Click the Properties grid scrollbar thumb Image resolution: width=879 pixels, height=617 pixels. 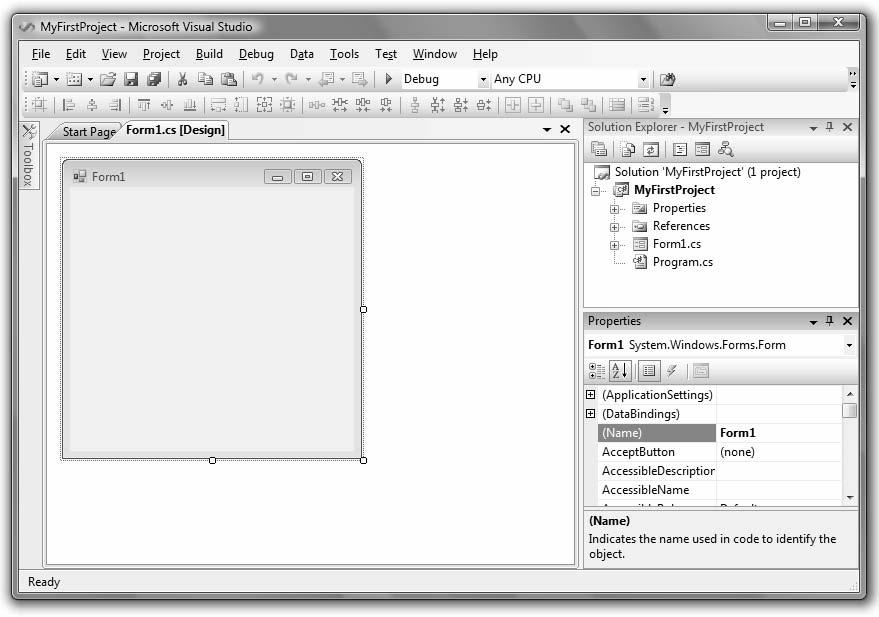point(850,411)
